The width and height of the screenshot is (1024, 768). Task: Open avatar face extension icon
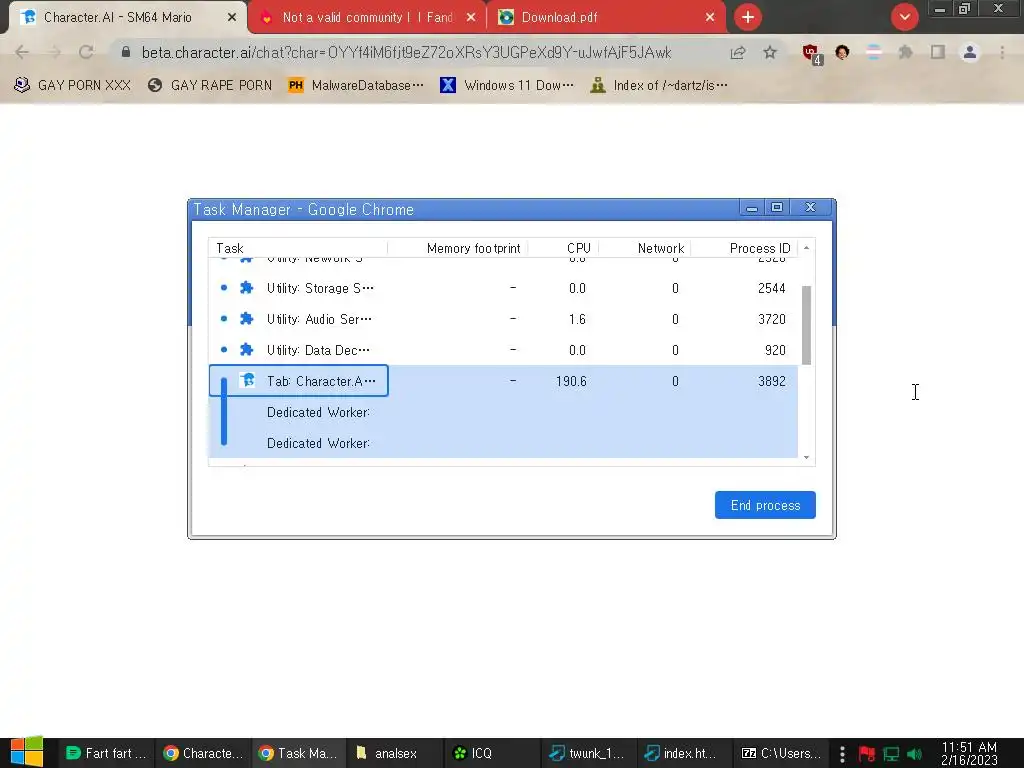(x=842, y=52)
